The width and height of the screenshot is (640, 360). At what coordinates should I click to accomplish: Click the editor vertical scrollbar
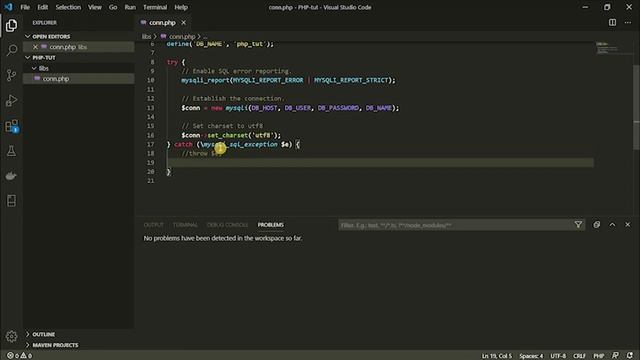click(636, 107)
